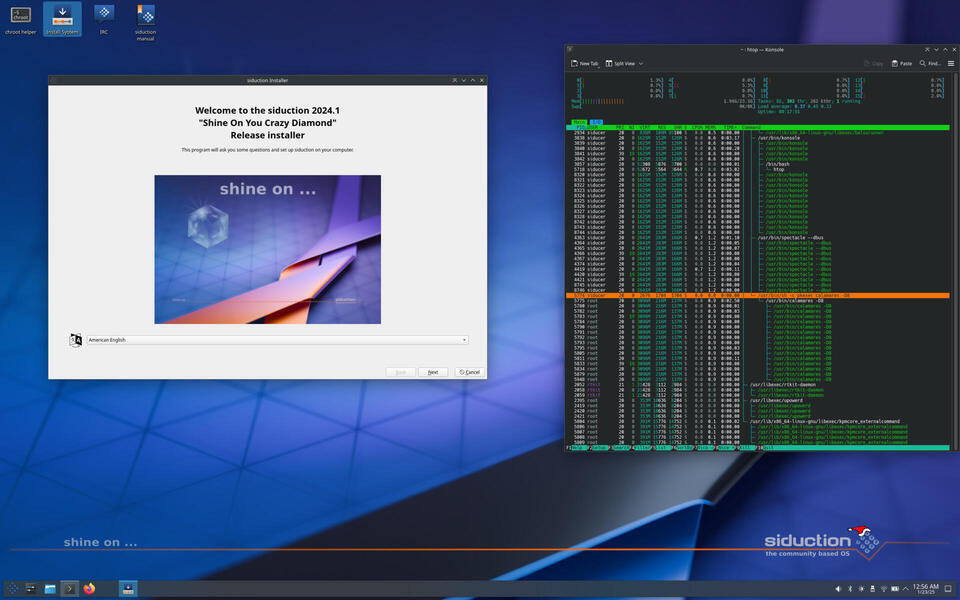Click the show desktop button on the taskbar
The height and width of the screenshot is (600, 960).
(x=948, y=589)
